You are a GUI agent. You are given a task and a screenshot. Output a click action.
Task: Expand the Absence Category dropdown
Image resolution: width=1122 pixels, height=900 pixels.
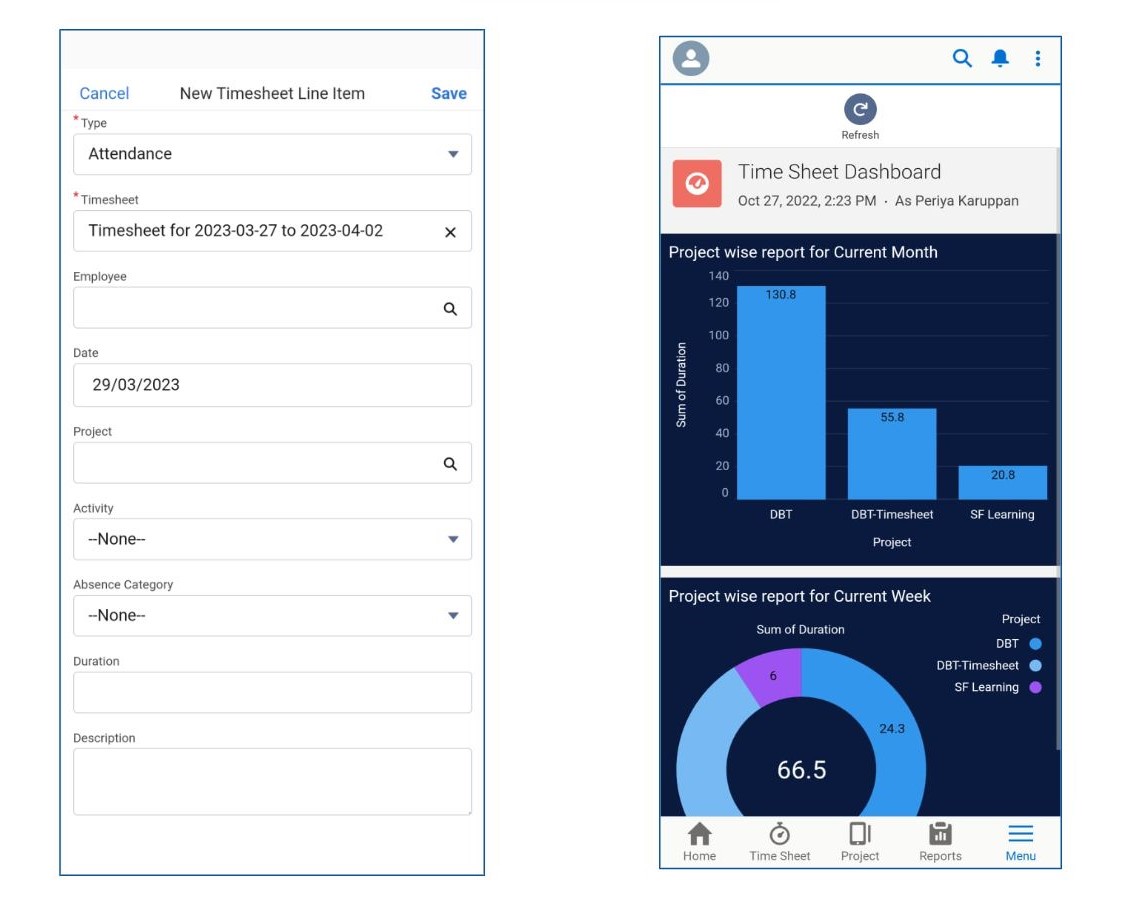coord(272,615)
